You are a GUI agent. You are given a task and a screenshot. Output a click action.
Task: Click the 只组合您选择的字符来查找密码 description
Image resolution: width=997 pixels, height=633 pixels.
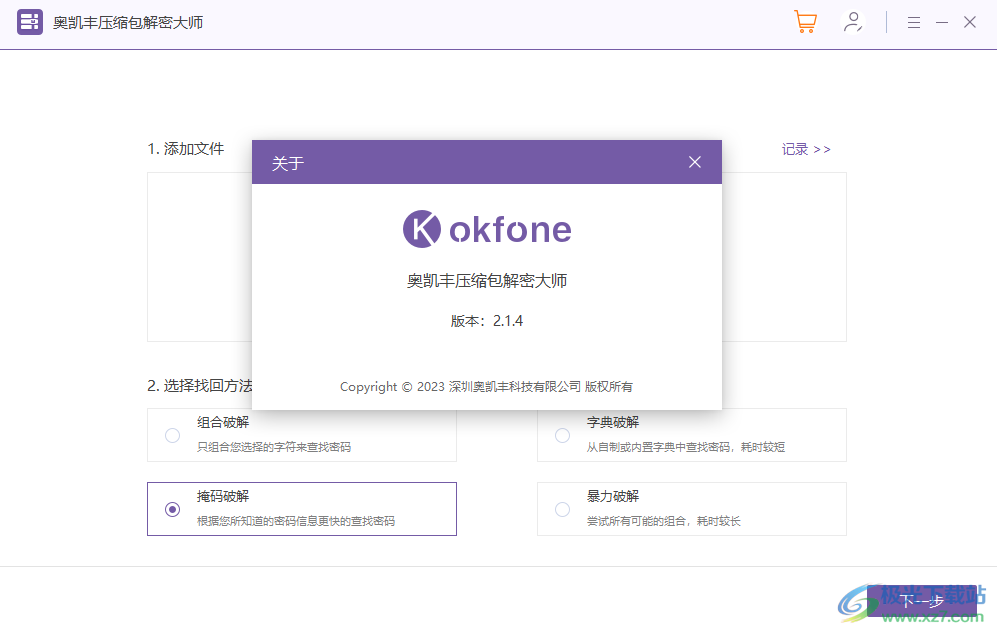click(274, 447)
